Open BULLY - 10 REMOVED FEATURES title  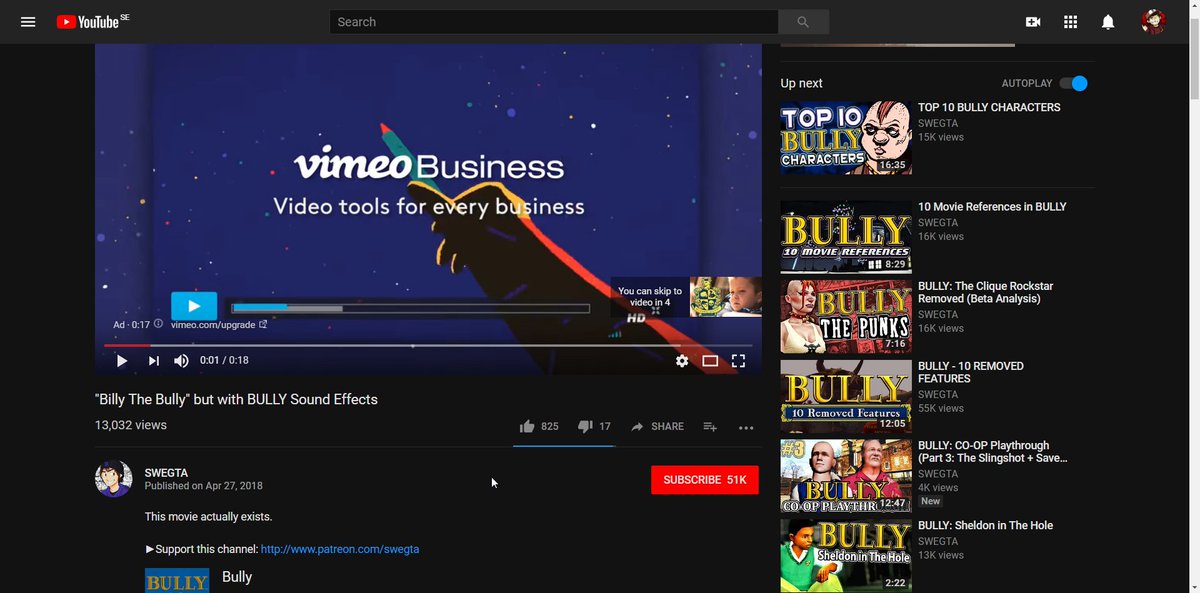(971, 372)
